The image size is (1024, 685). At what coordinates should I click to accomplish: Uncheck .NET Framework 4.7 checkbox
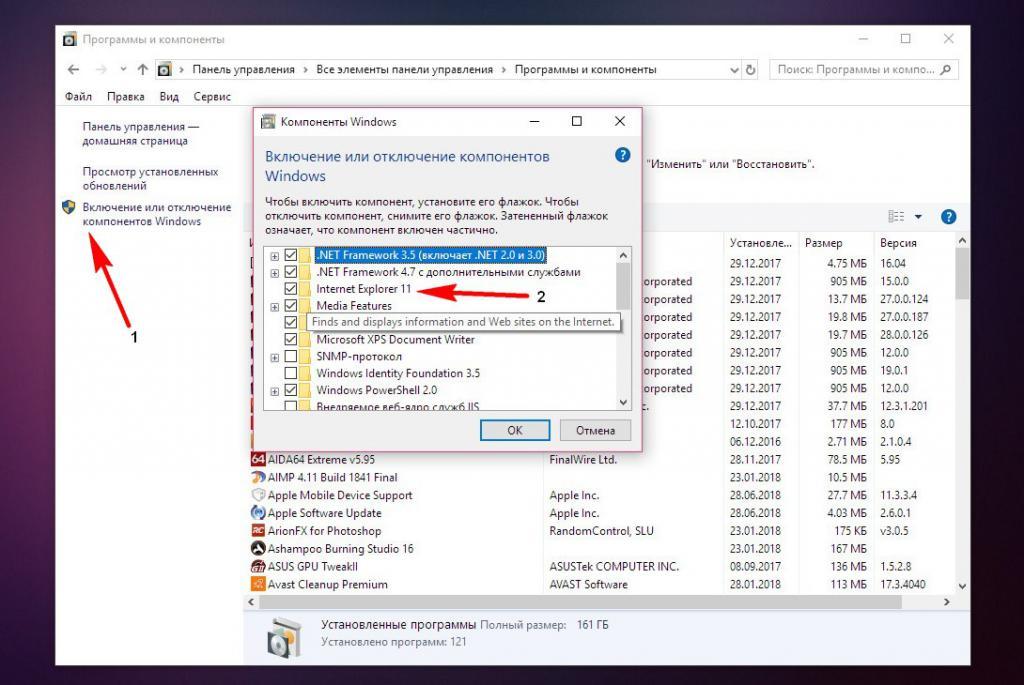(291, 272)
